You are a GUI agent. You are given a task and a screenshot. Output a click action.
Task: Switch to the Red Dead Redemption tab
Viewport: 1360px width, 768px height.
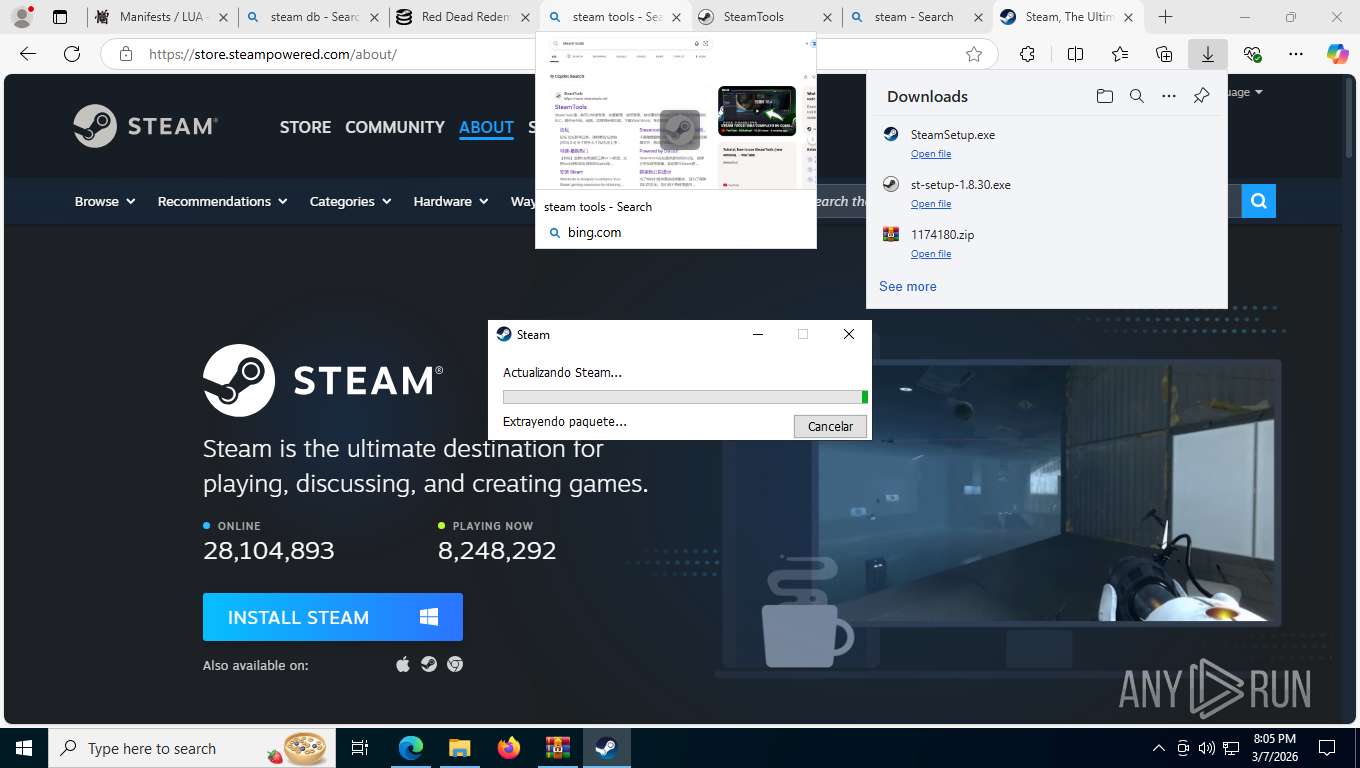tap(465, 17)
